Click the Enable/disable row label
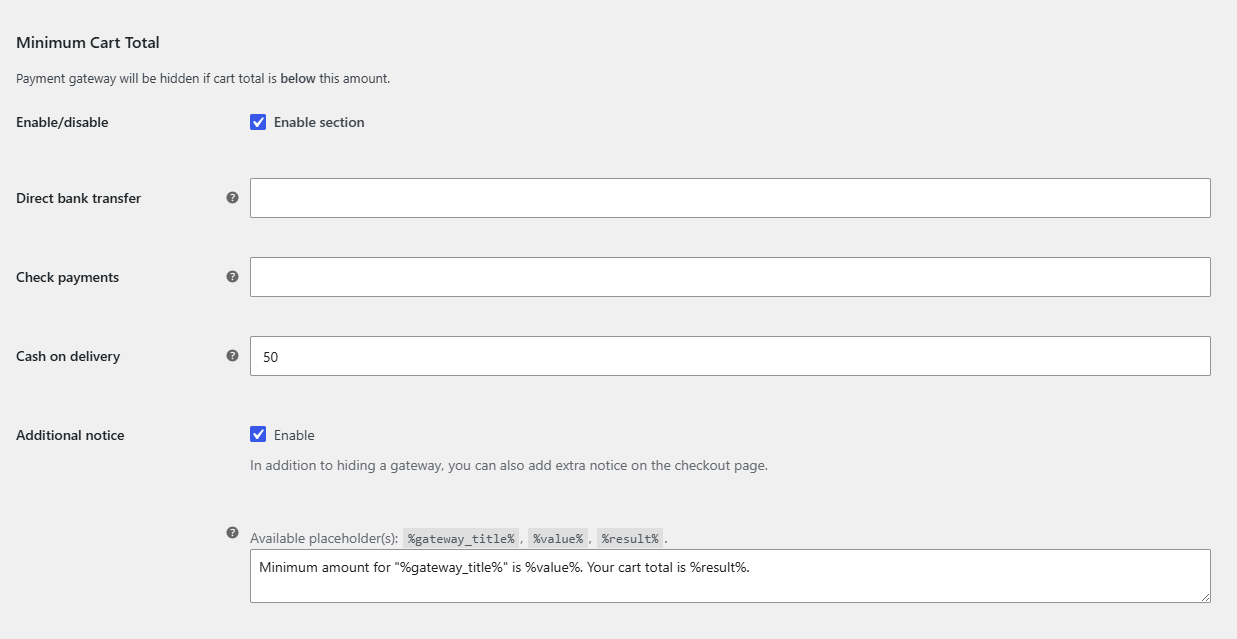 tap(62, 122)
